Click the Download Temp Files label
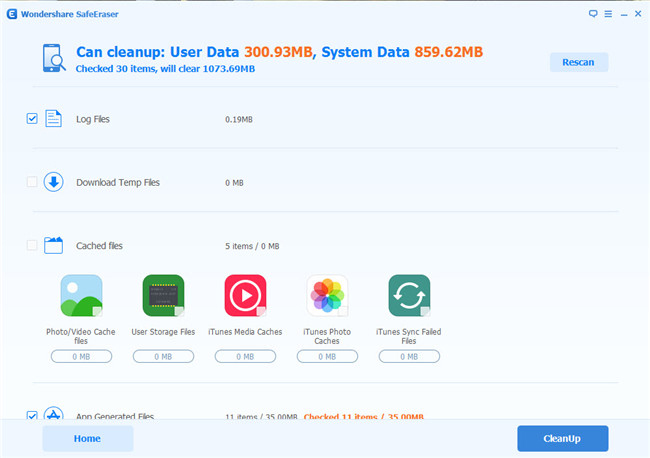 tap(118, 182)
